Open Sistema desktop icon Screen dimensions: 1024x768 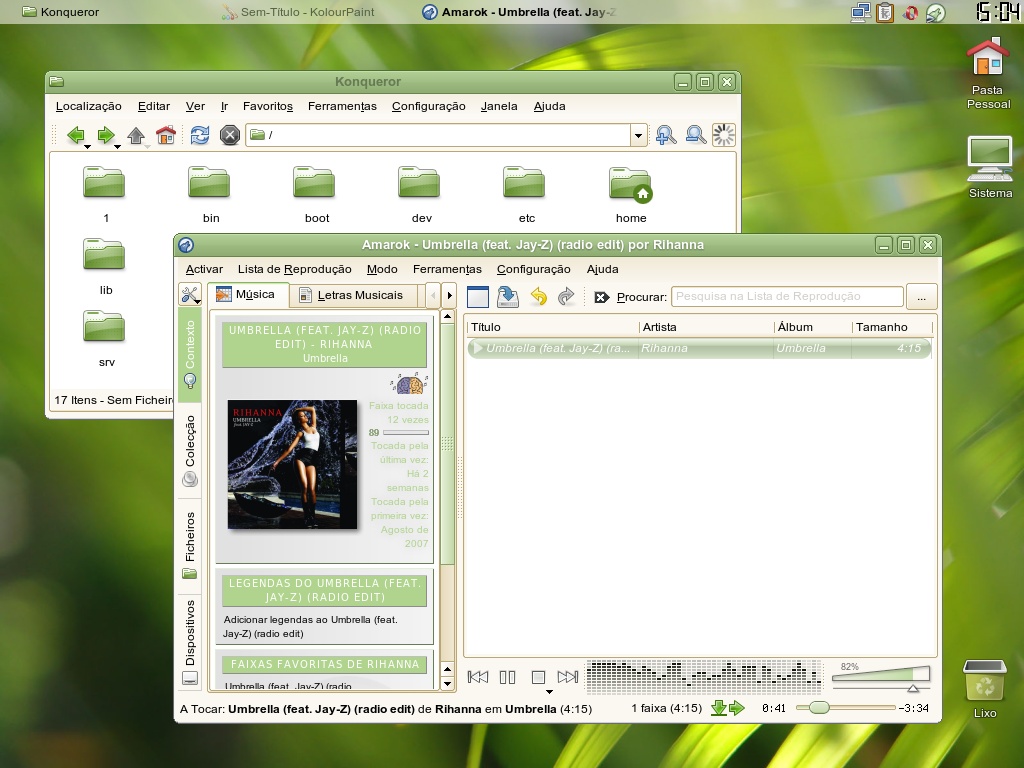(990, 167)
